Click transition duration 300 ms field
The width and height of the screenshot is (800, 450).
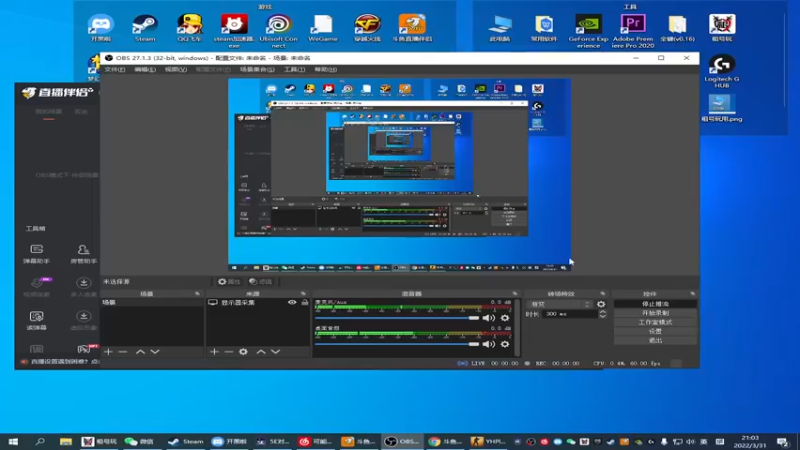(570, 314)
